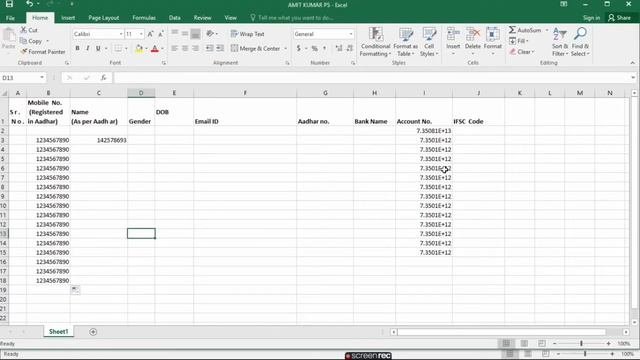Apply the yellow Fill Color bucket
This screenshot has height=360, width=640.
click(139, 49)
